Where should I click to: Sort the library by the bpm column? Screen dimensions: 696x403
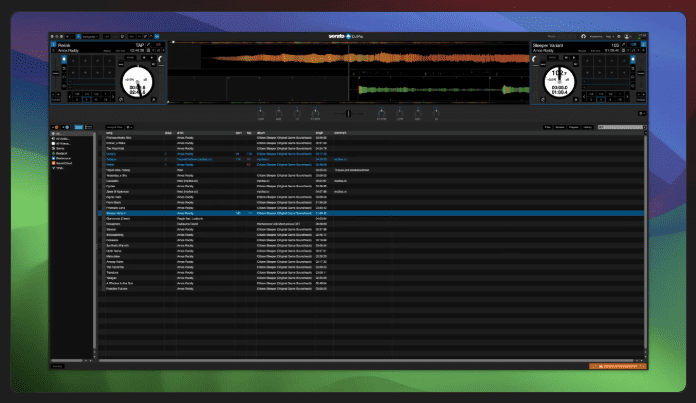click(x=239, y=133)
